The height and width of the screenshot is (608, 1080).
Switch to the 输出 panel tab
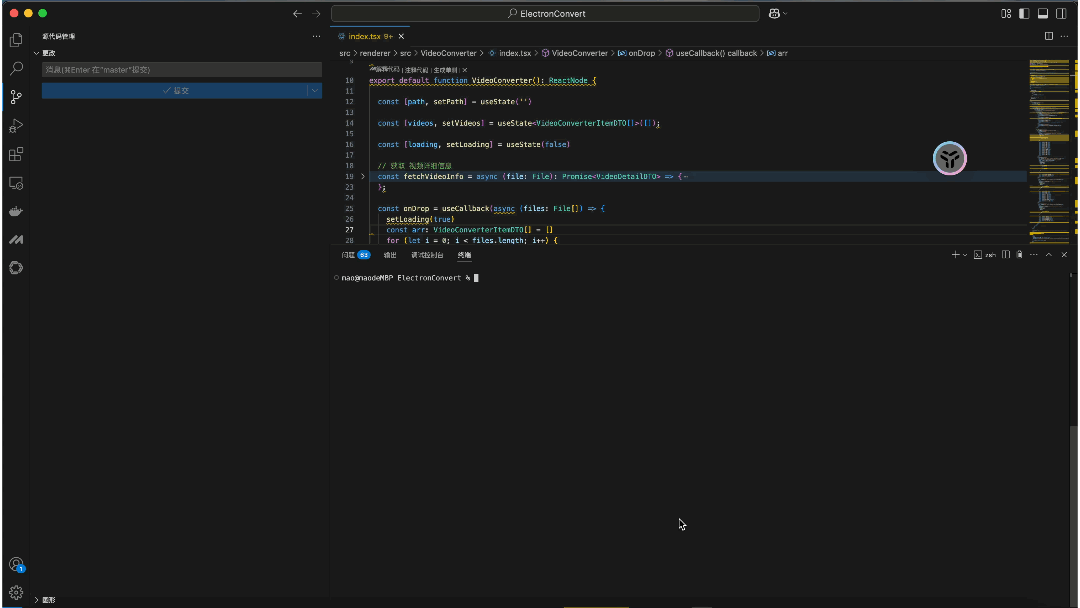[x=390, y=255]
